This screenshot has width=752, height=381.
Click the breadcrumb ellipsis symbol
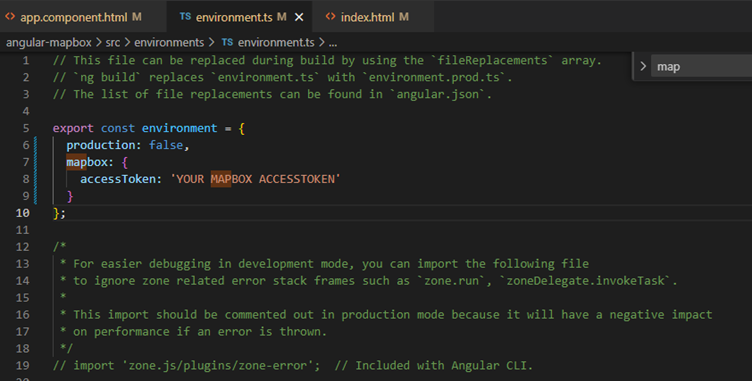(333, 43)
